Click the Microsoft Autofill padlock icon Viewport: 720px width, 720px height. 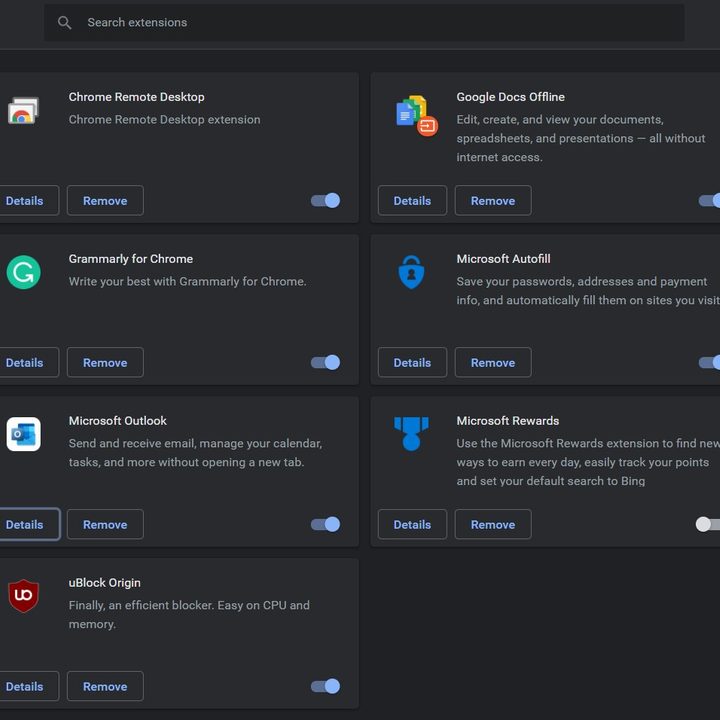tap(411, 272)
